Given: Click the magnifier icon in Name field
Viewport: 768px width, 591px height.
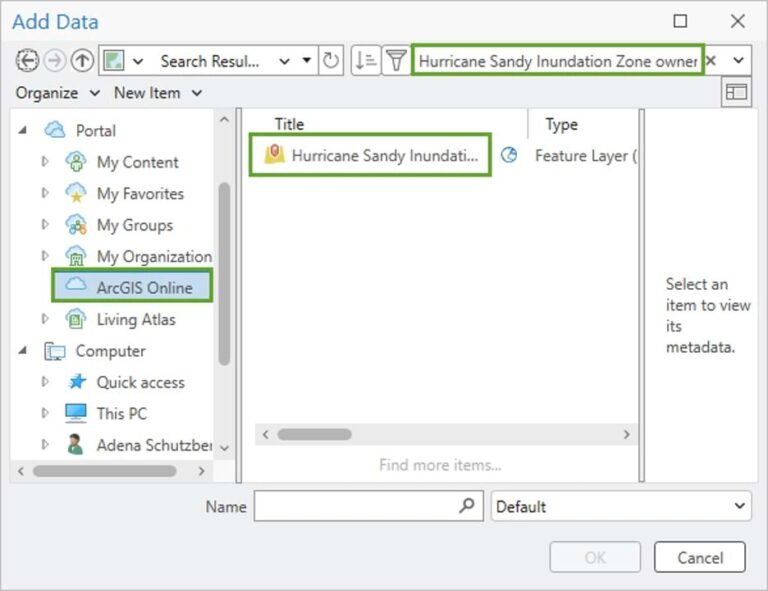Looking at the screenshot, I should (x=467, y=505).
